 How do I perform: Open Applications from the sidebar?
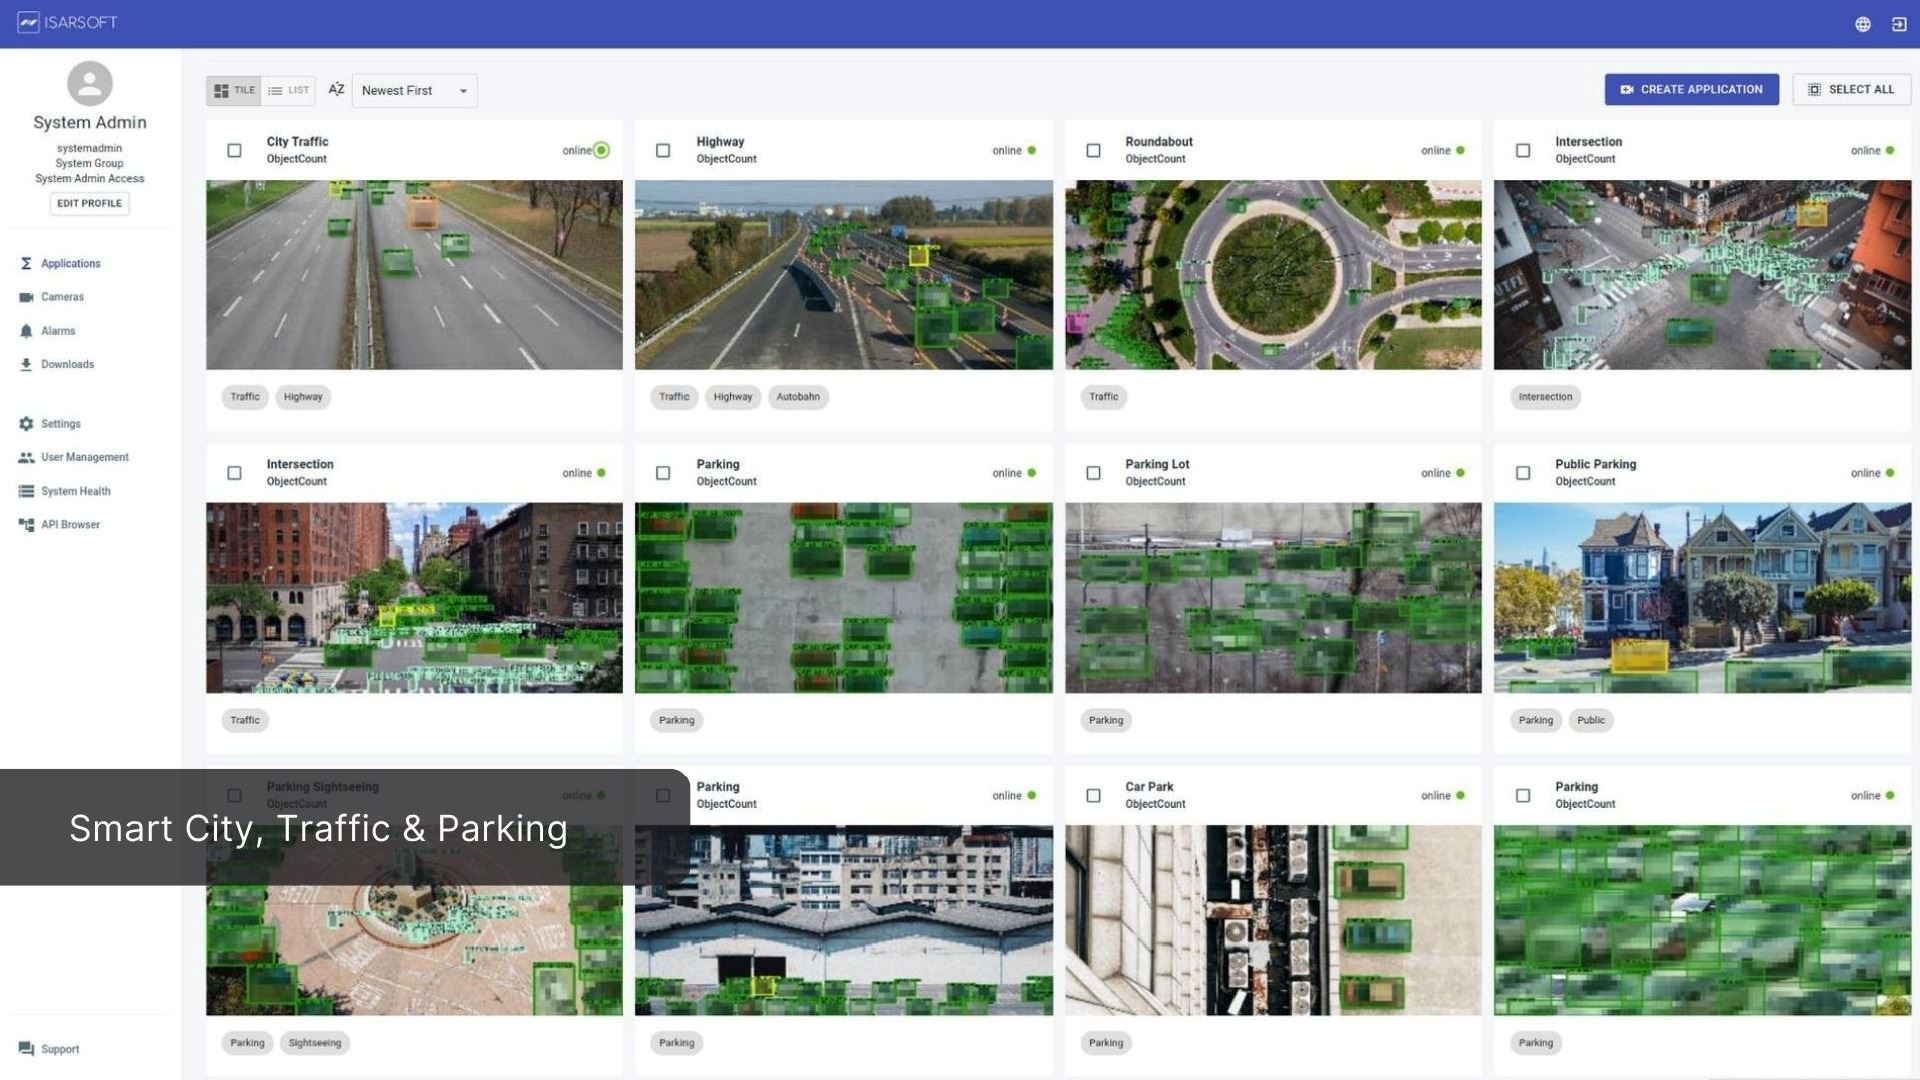(70, 263)
